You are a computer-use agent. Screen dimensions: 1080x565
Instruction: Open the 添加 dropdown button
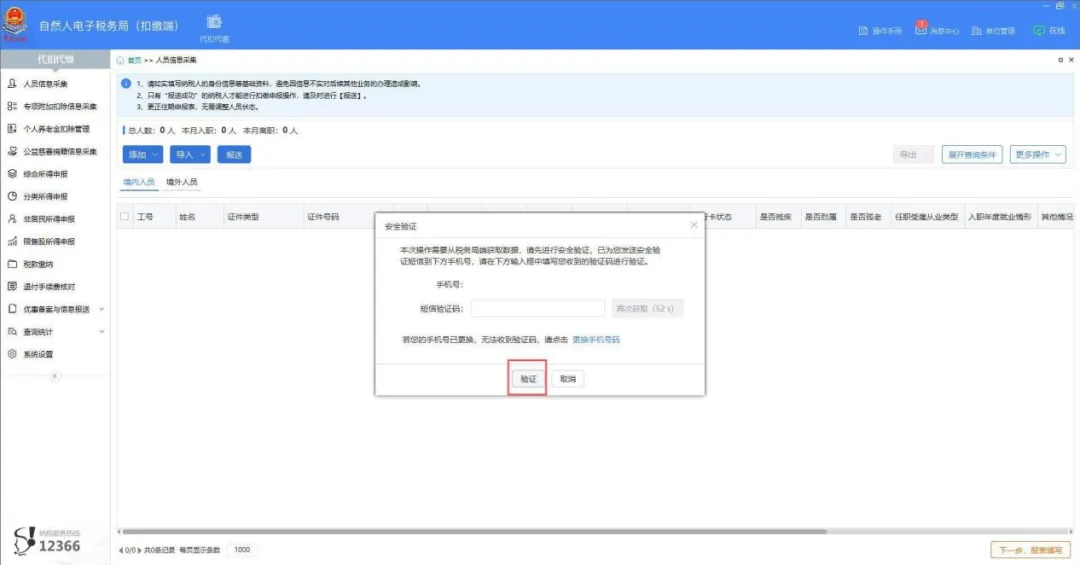point(143,154)
